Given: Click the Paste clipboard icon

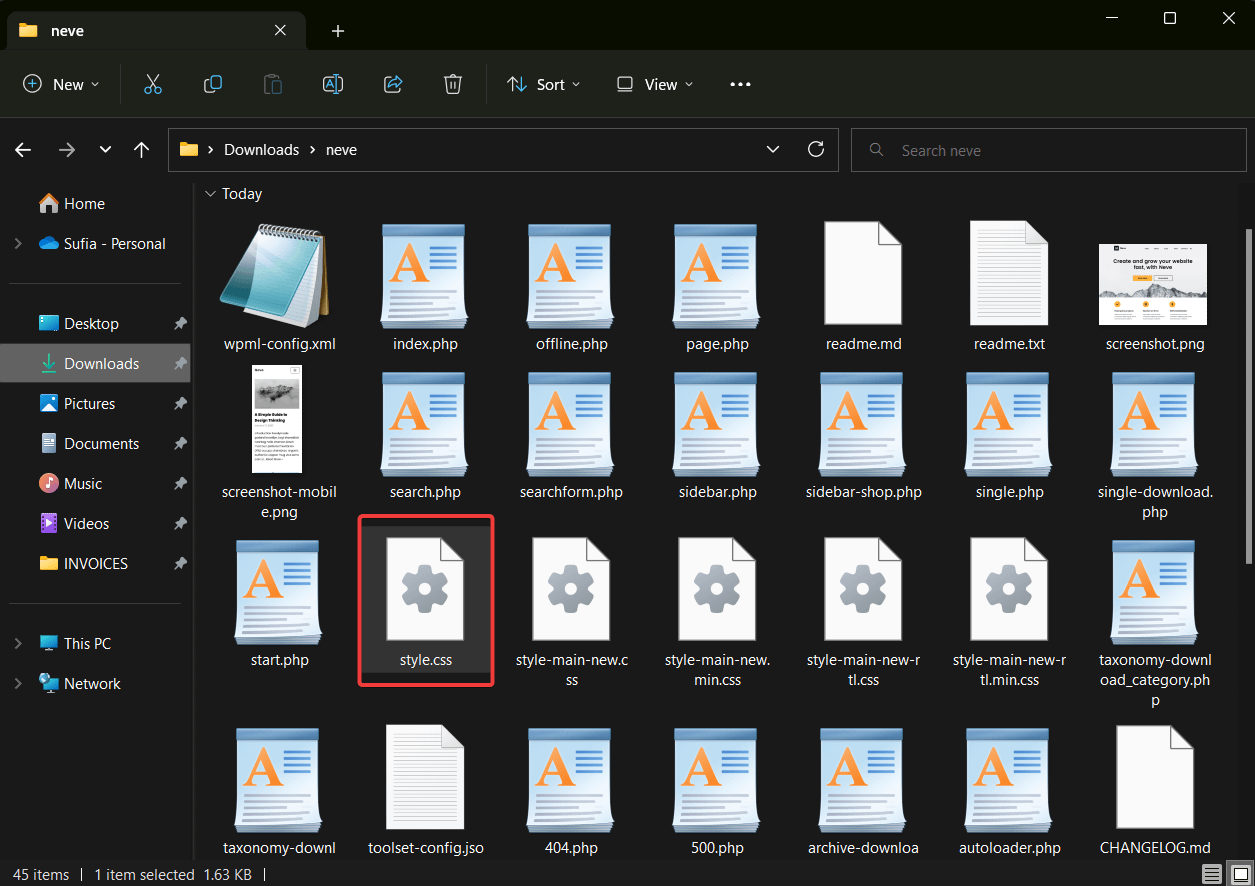Looking at the screenshot, I should (273, 85).
